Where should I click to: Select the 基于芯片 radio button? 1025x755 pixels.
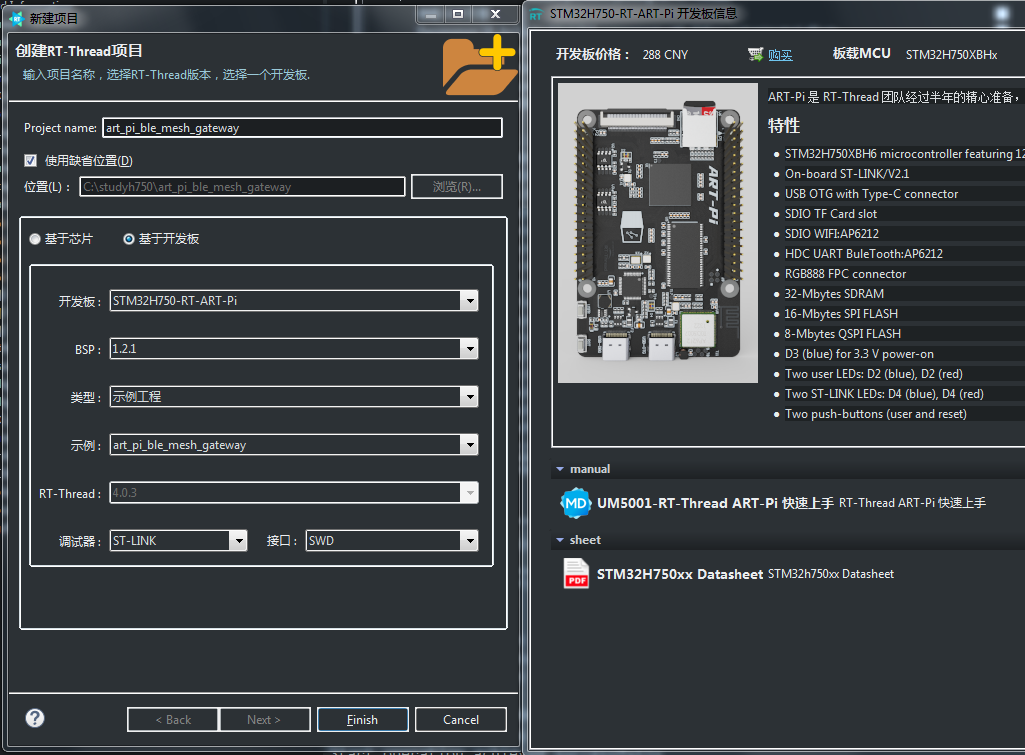tap(35, 237)
